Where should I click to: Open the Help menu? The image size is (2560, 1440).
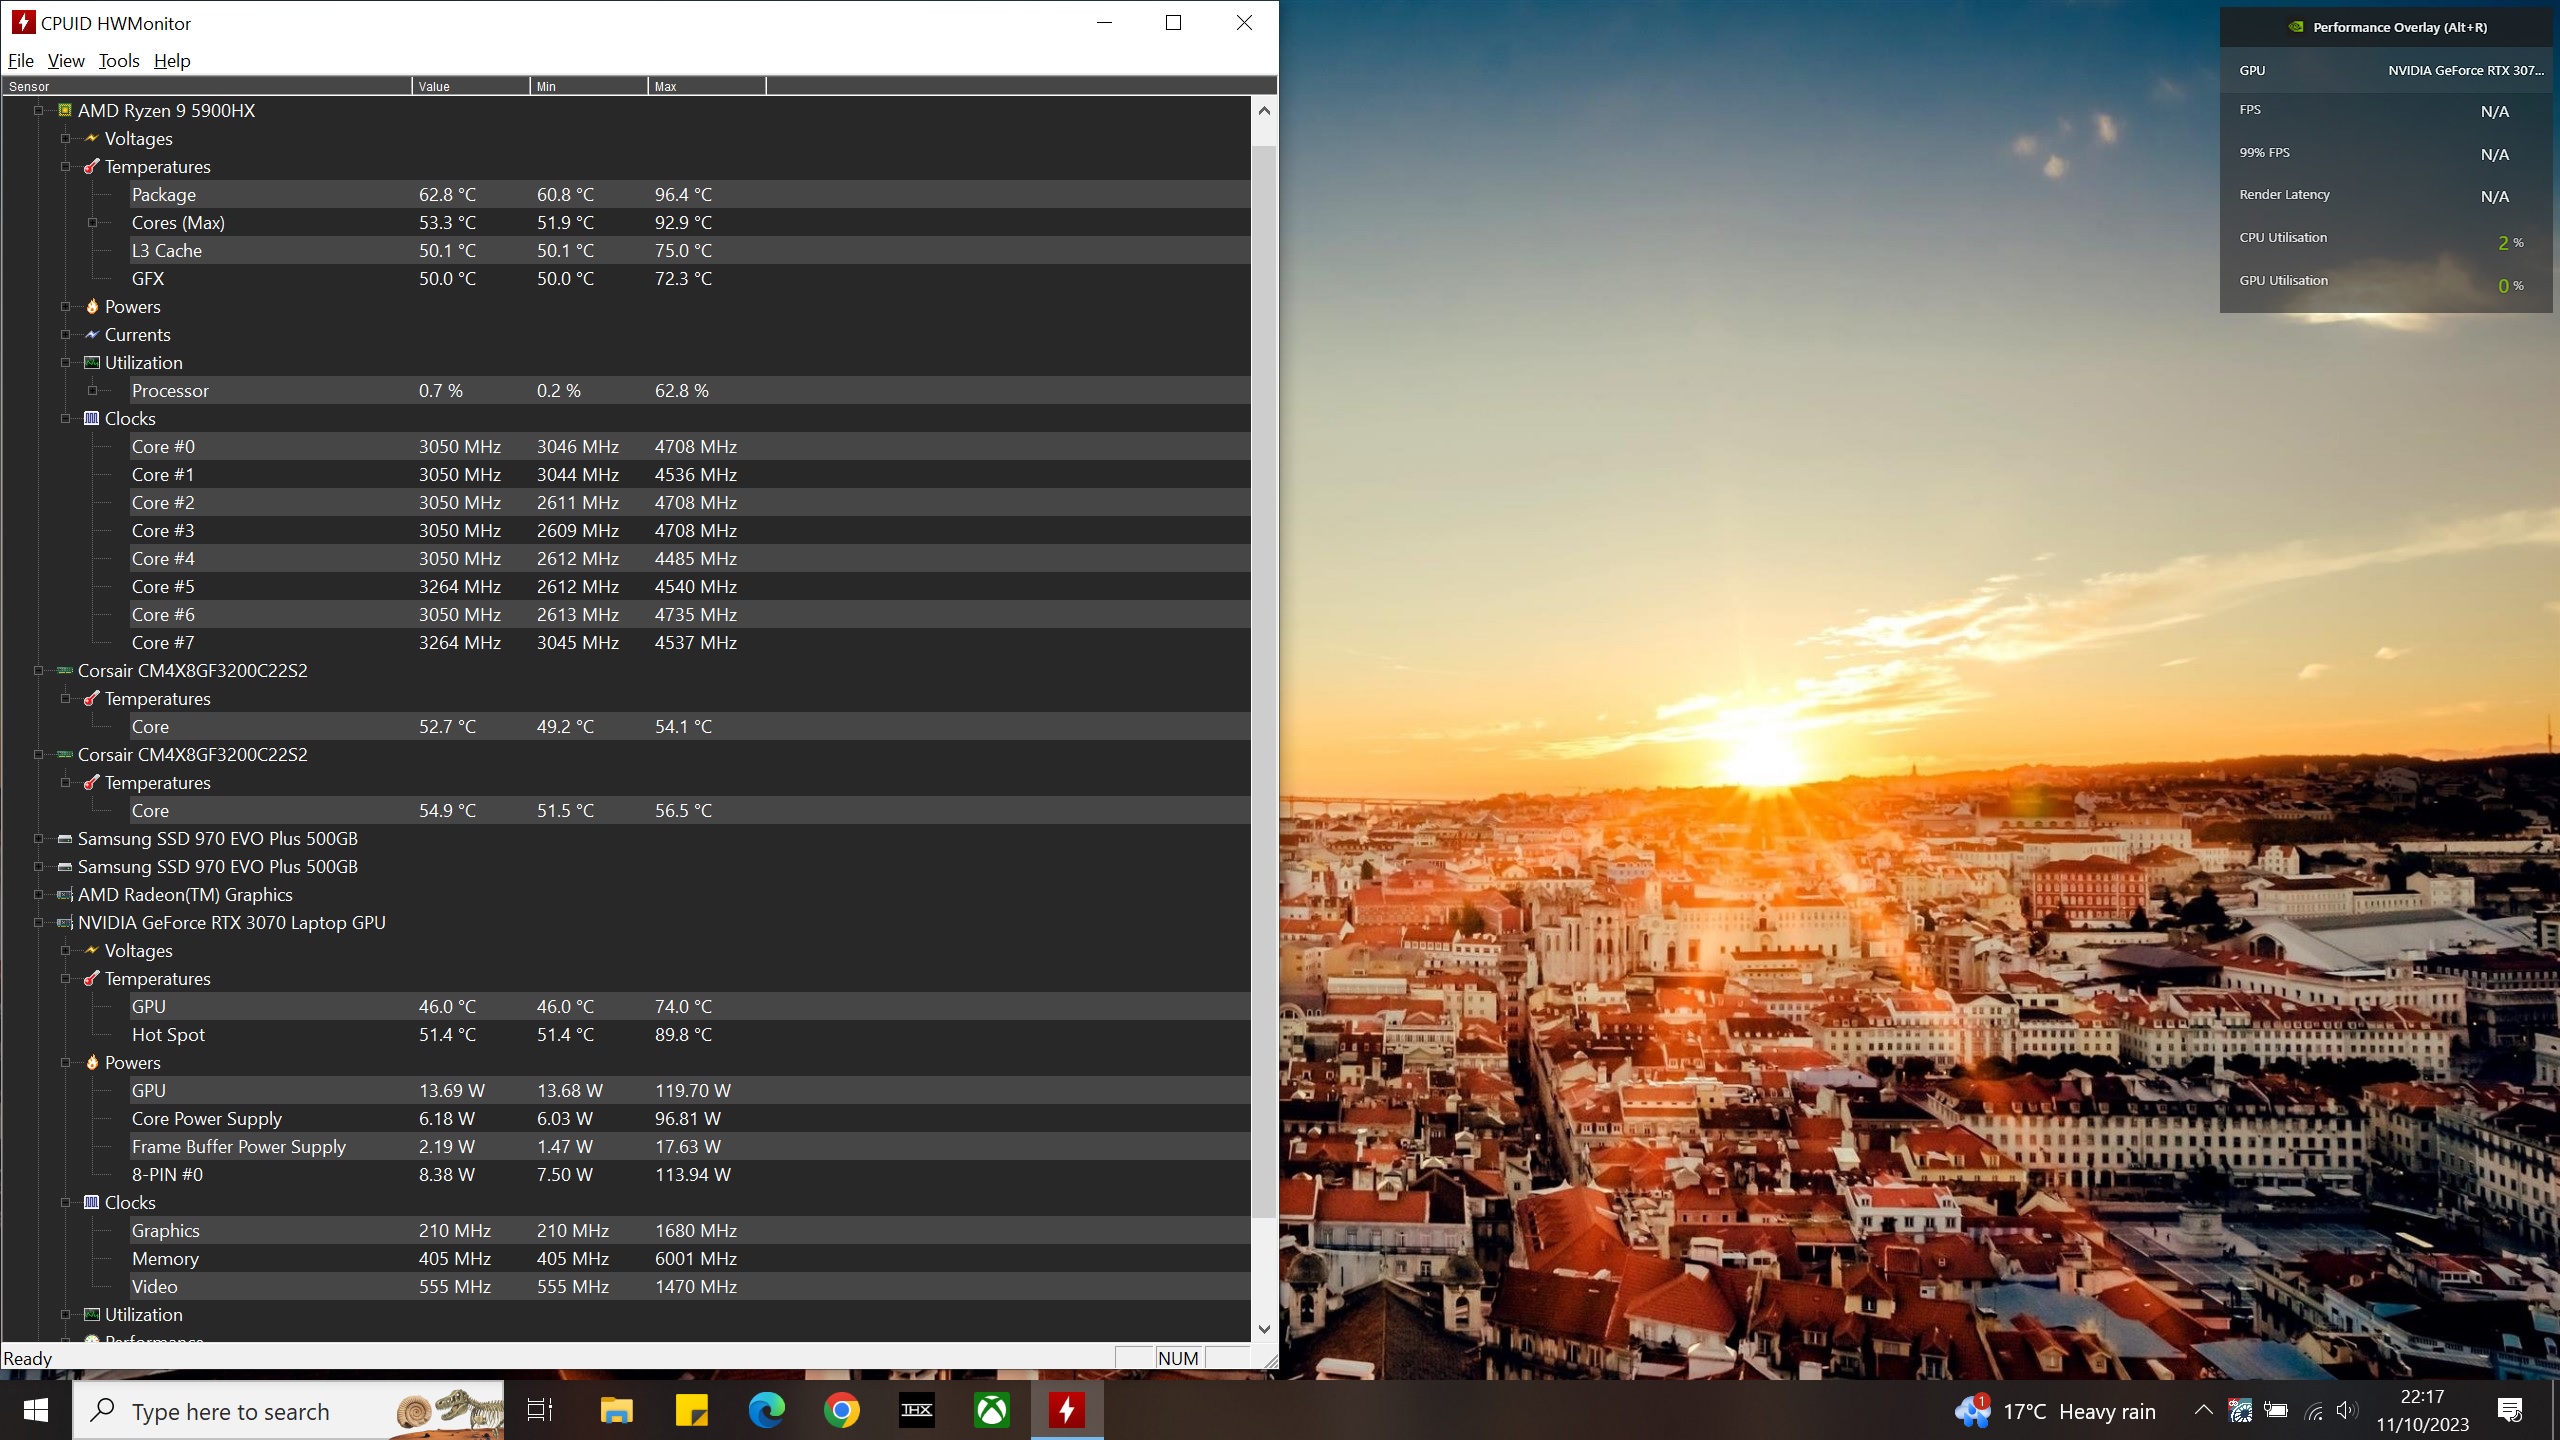(x=172, y=61)
